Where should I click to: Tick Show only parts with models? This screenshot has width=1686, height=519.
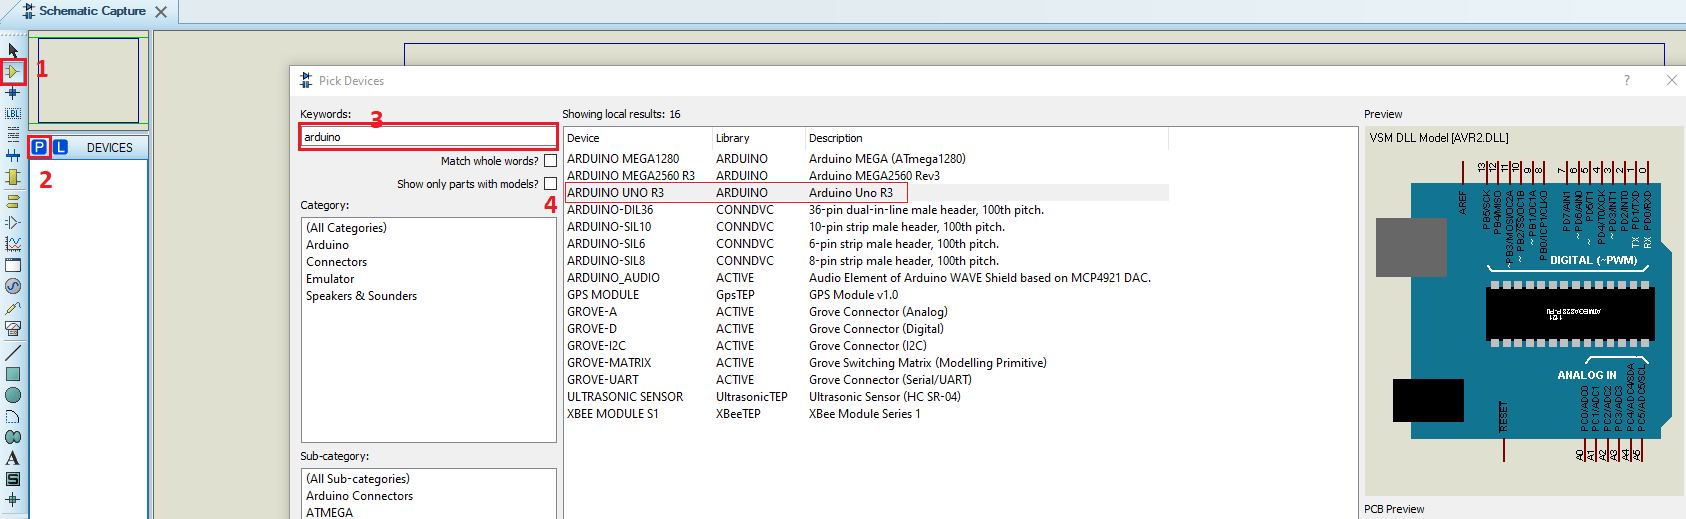click(550, 184)
